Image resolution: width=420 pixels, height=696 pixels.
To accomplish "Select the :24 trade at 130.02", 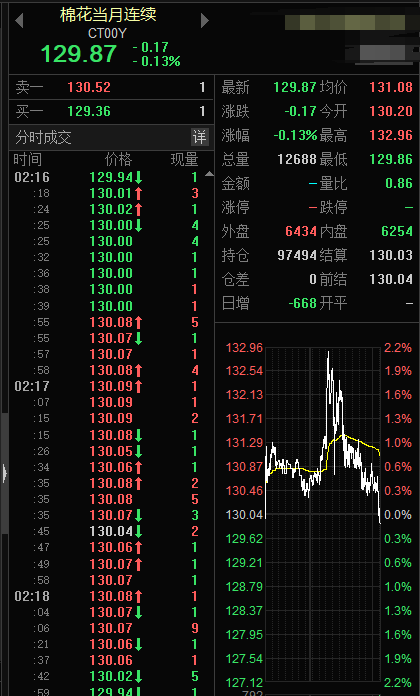I will click(x=107, y=210).
